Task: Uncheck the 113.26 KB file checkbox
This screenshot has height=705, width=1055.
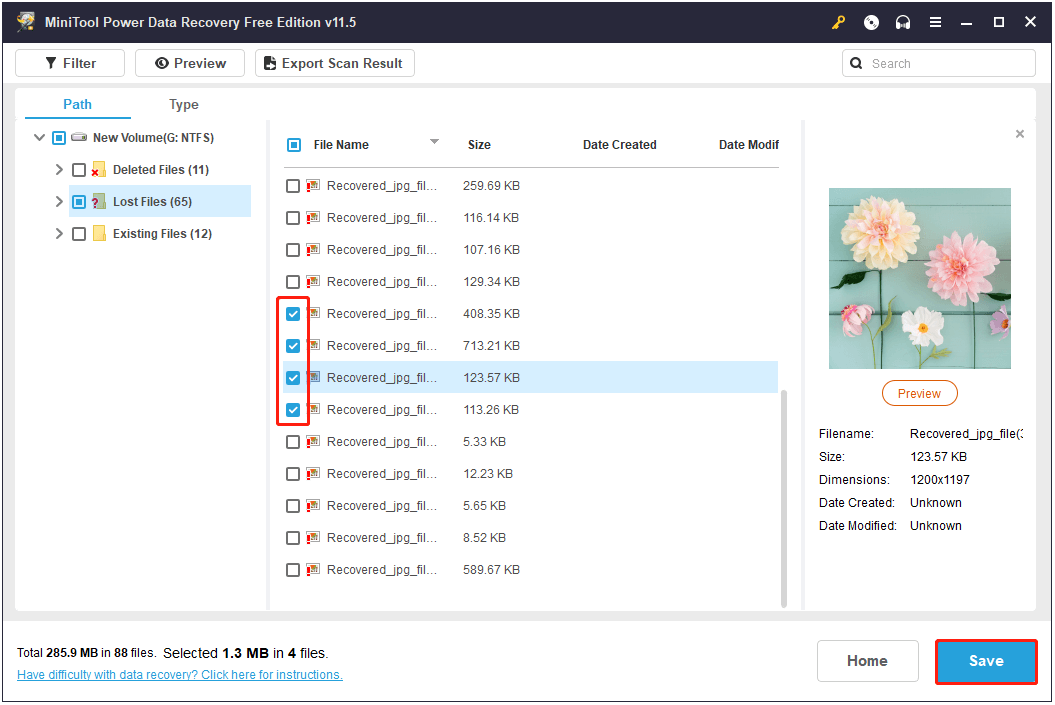Action: click(293, 410)
